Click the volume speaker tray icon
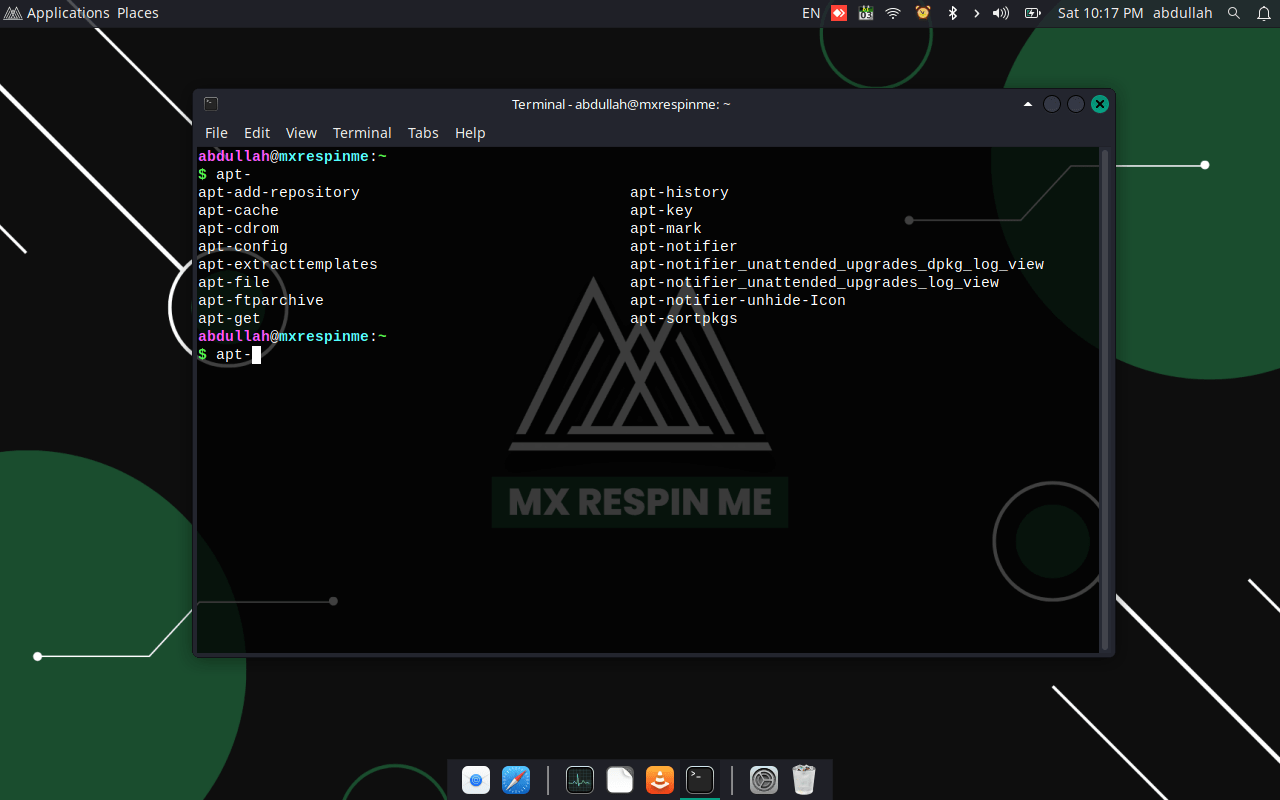This screenshot has height=800, width=1280. tap(1001, 13)
